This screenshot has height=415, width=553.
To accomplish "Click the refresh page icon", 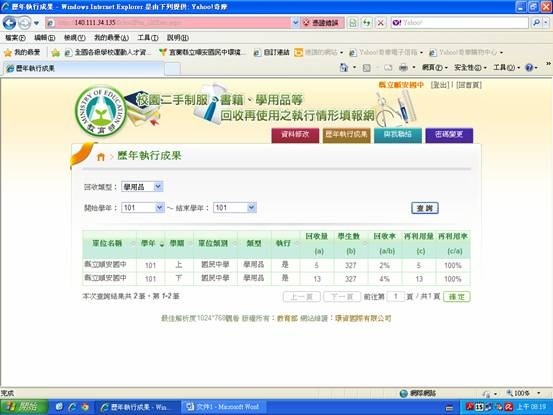I will click(x=367, y=23).
